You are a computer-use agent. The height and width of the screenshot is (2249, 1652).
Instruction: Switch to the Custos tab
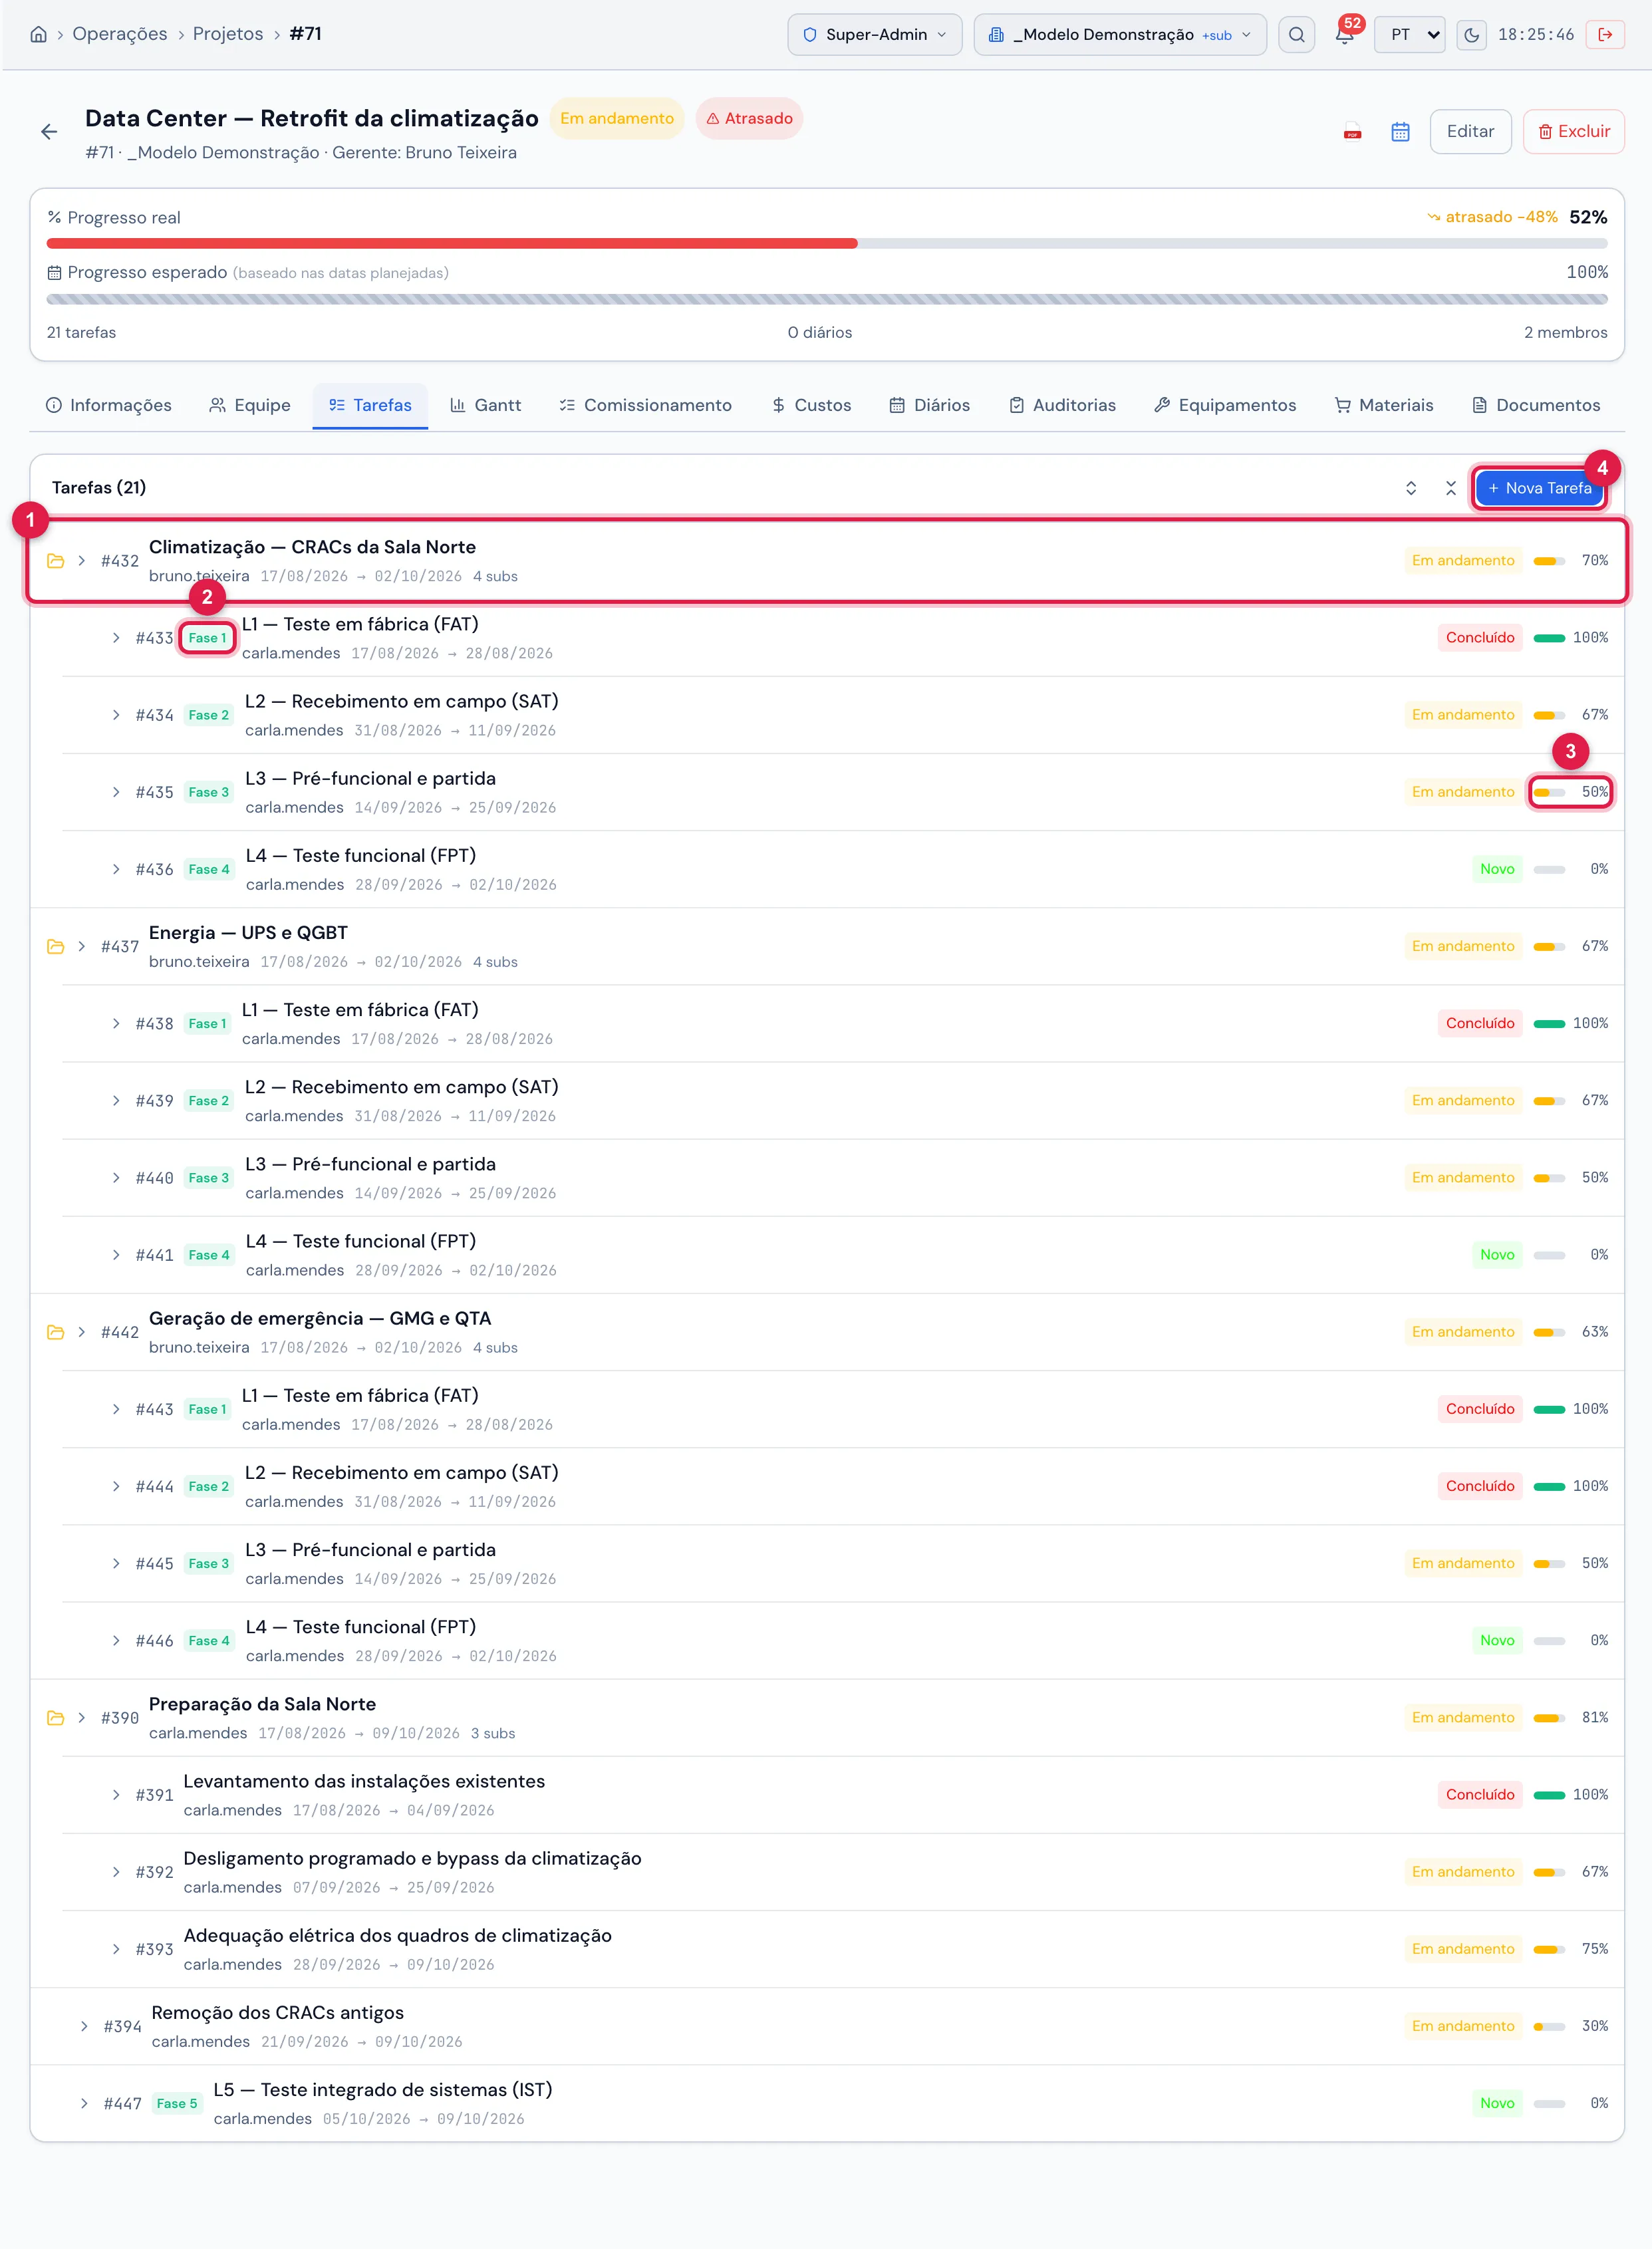(x=811, y=405)
